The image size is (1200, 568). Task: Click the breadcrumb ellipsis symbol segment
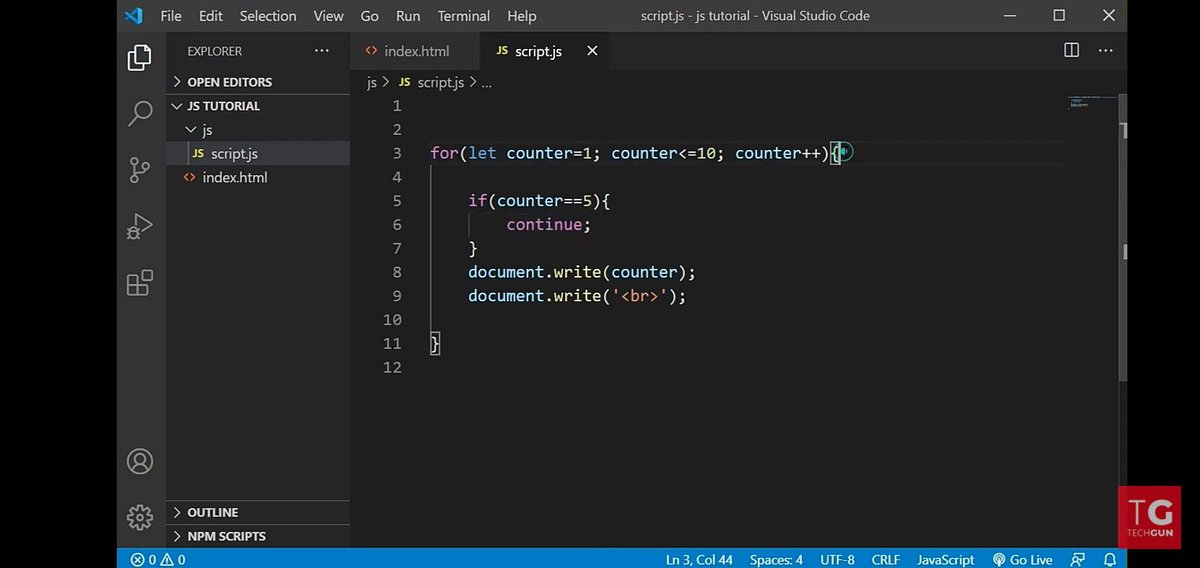[x=487, y=83]
